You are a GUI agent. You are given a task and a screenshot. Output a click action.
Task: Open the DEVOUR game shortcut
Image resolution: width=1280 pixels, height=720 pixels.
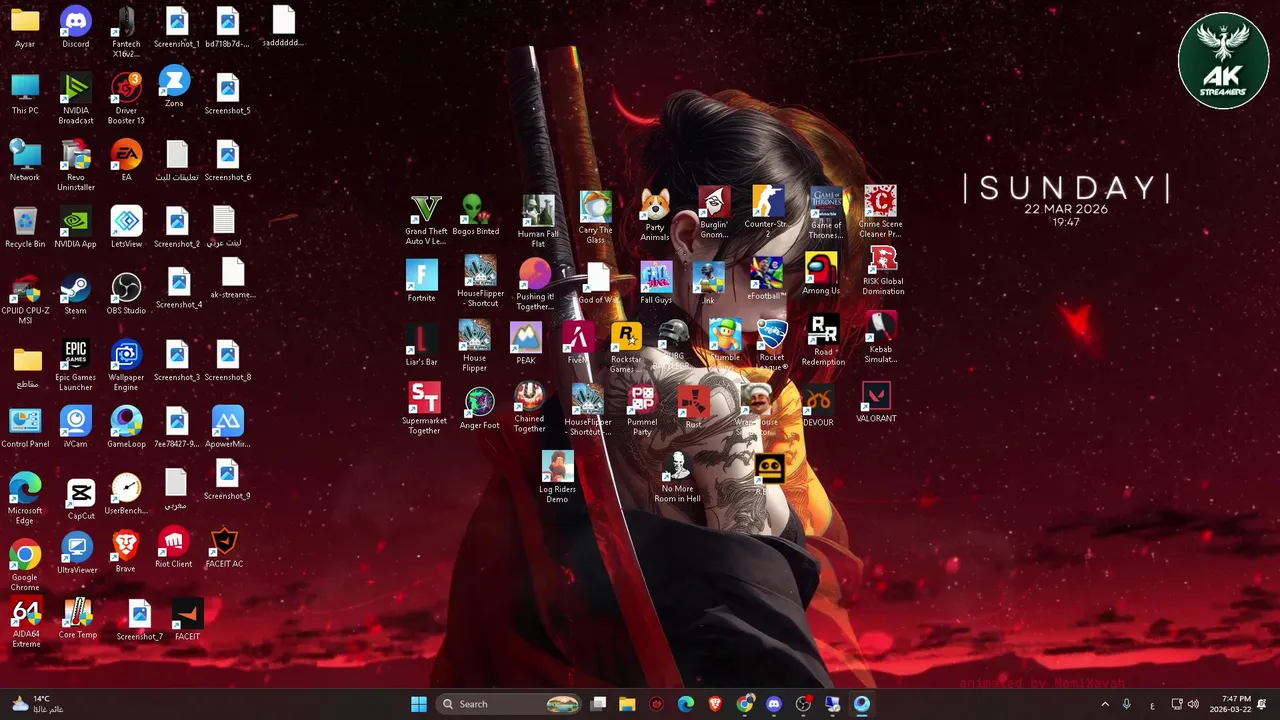818,406
